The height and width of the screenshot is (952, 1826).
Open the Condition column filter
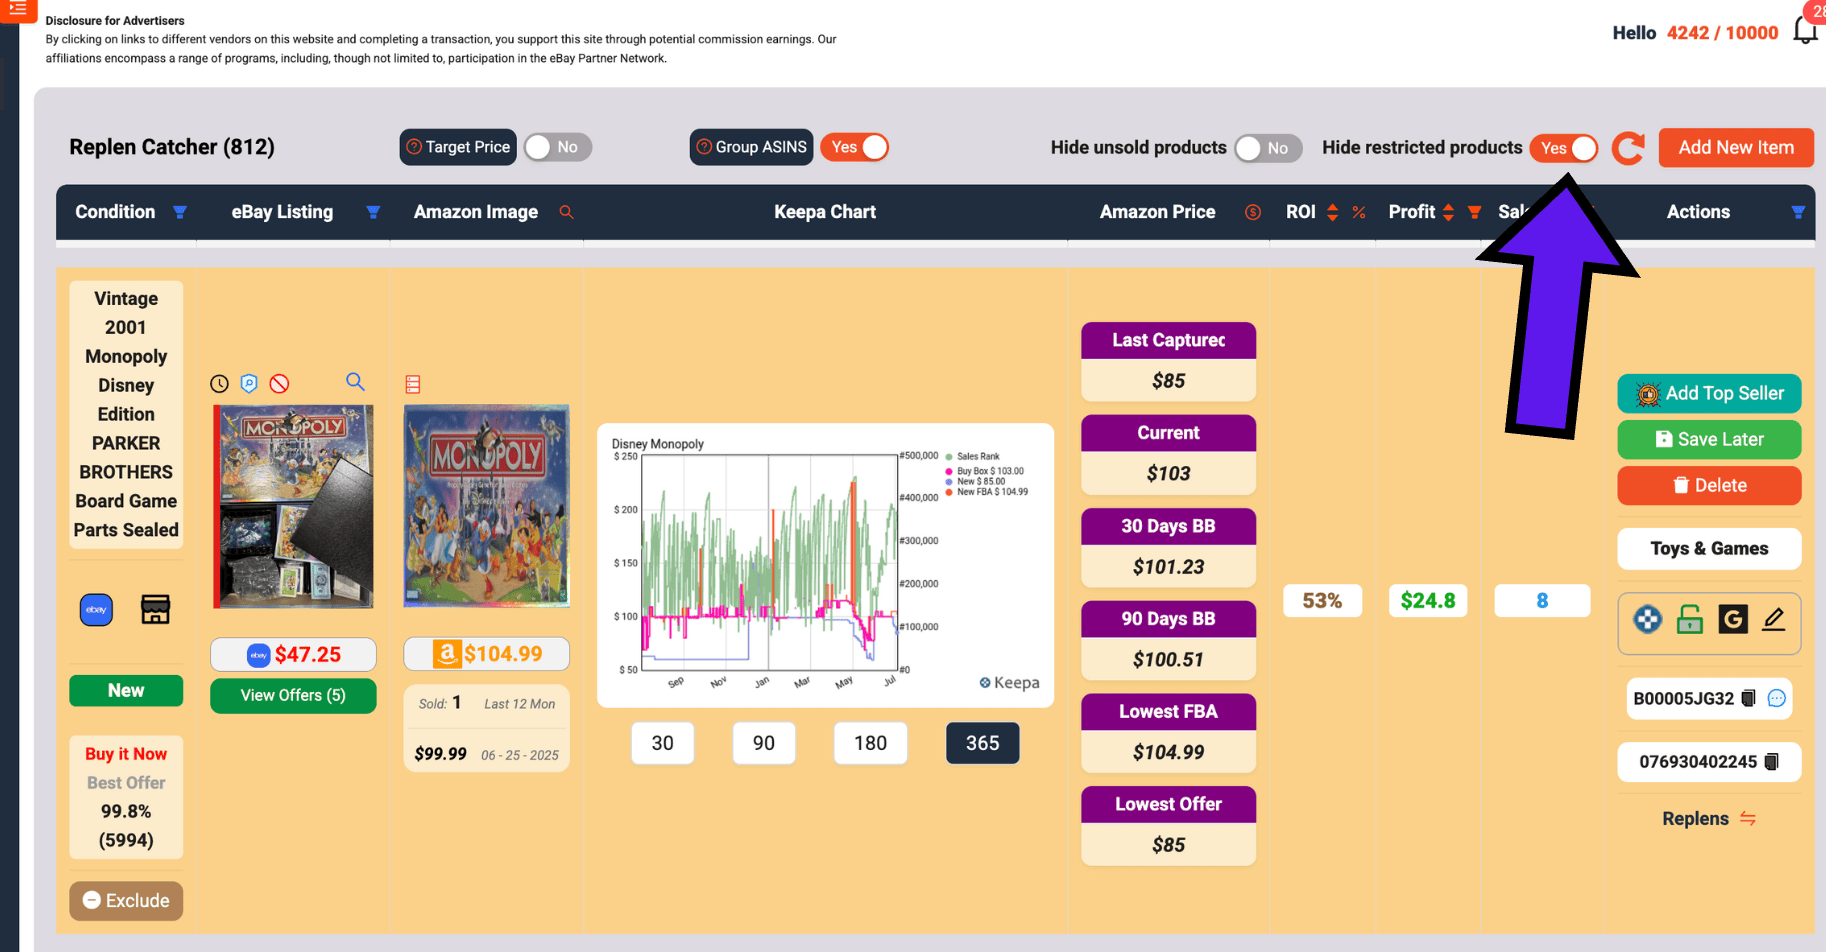[x=180, y=212]
